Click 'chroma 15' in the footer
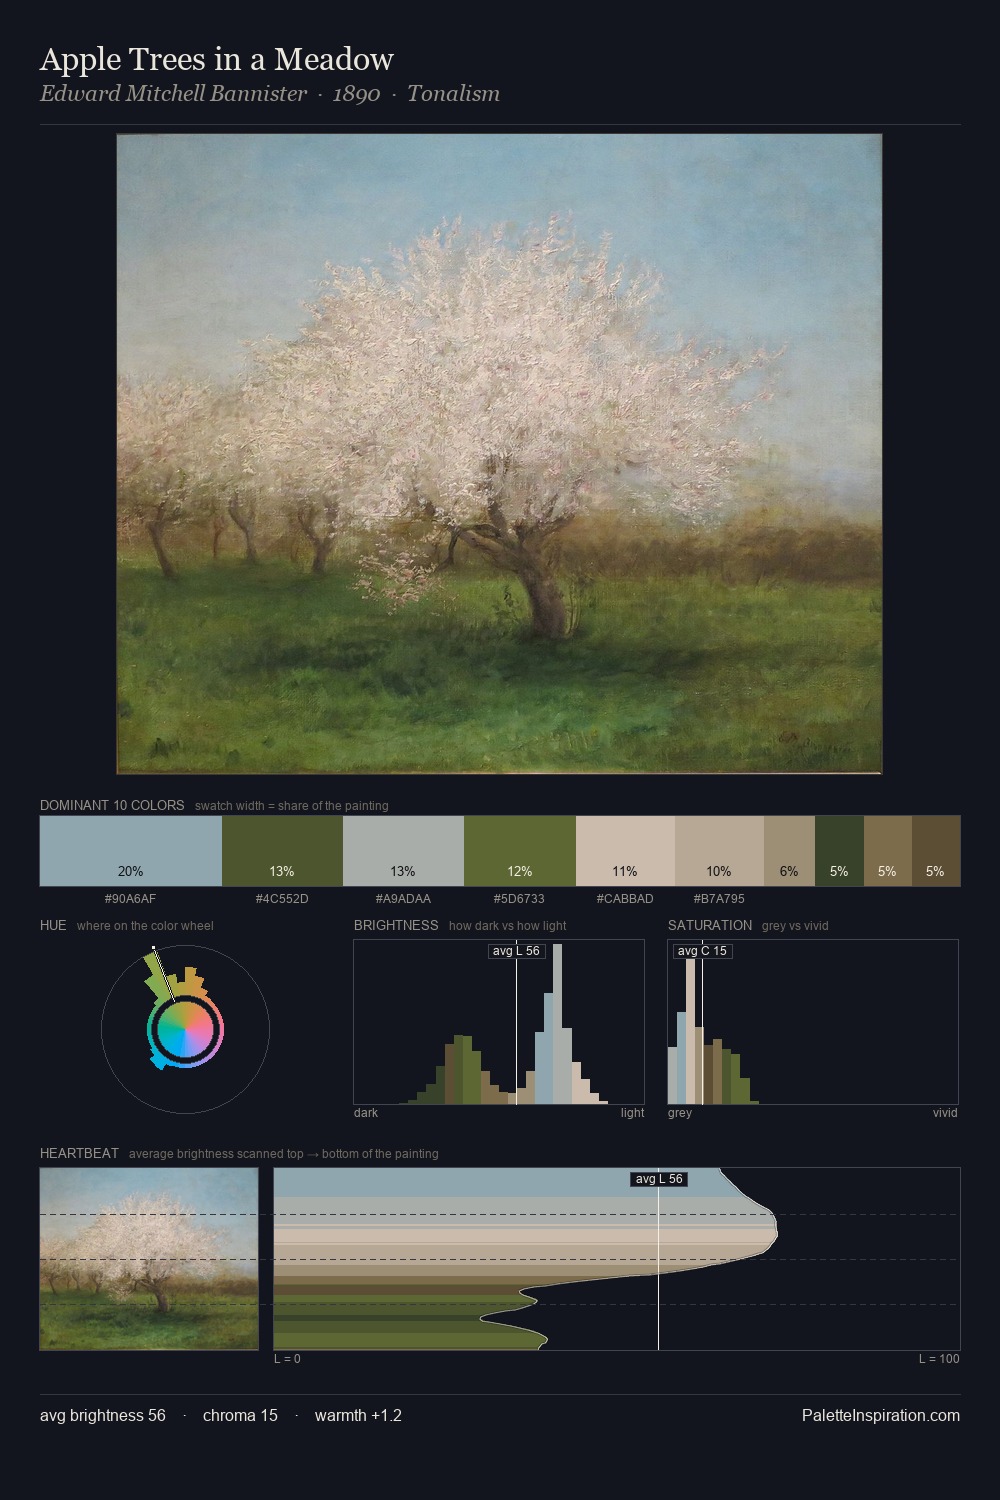This screenshot has height=1500, width=1000. (x=240, y=1415)
